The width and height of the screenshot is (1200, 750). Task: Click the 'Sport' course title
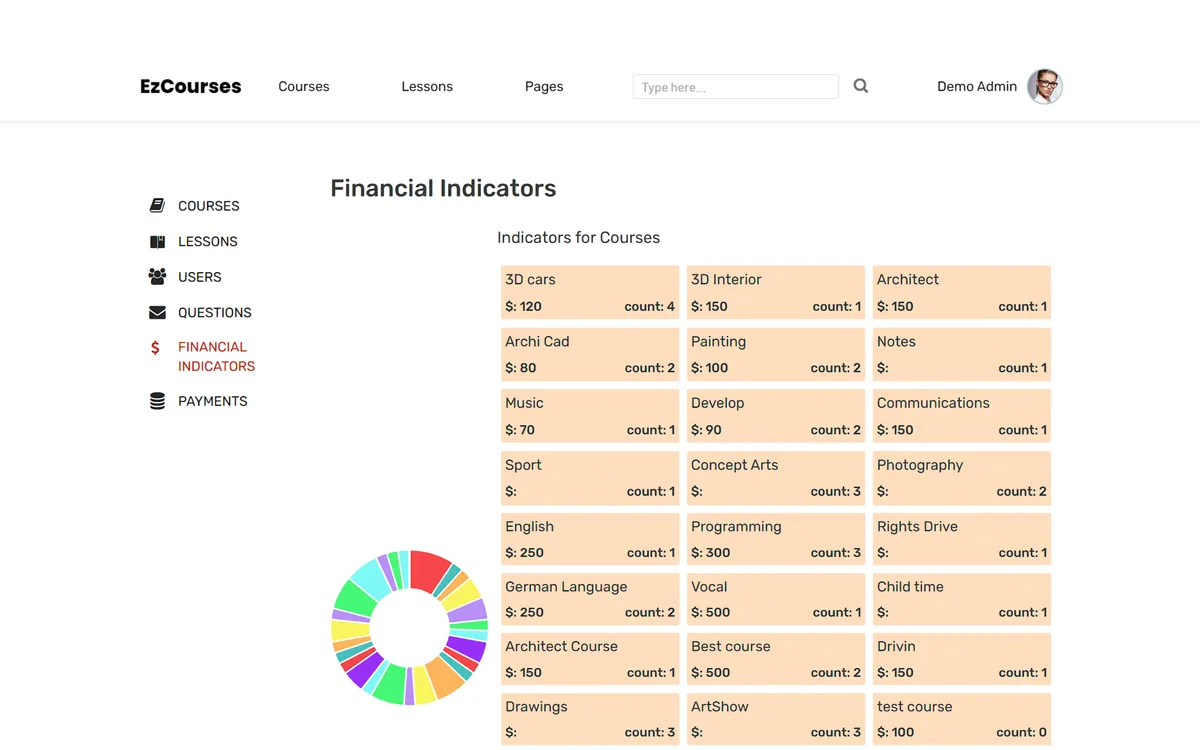[523, 465]
